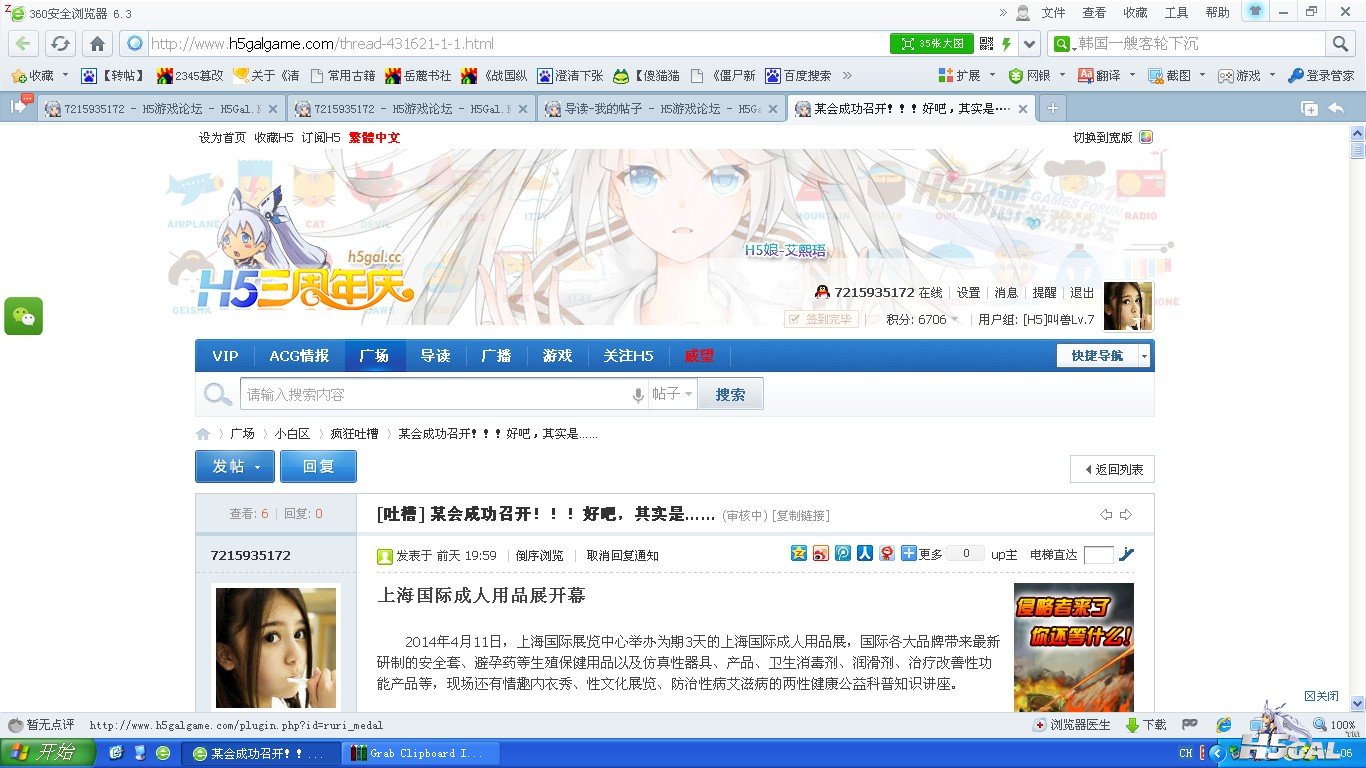Share post via Sina Weibo icon

[821, 554]
